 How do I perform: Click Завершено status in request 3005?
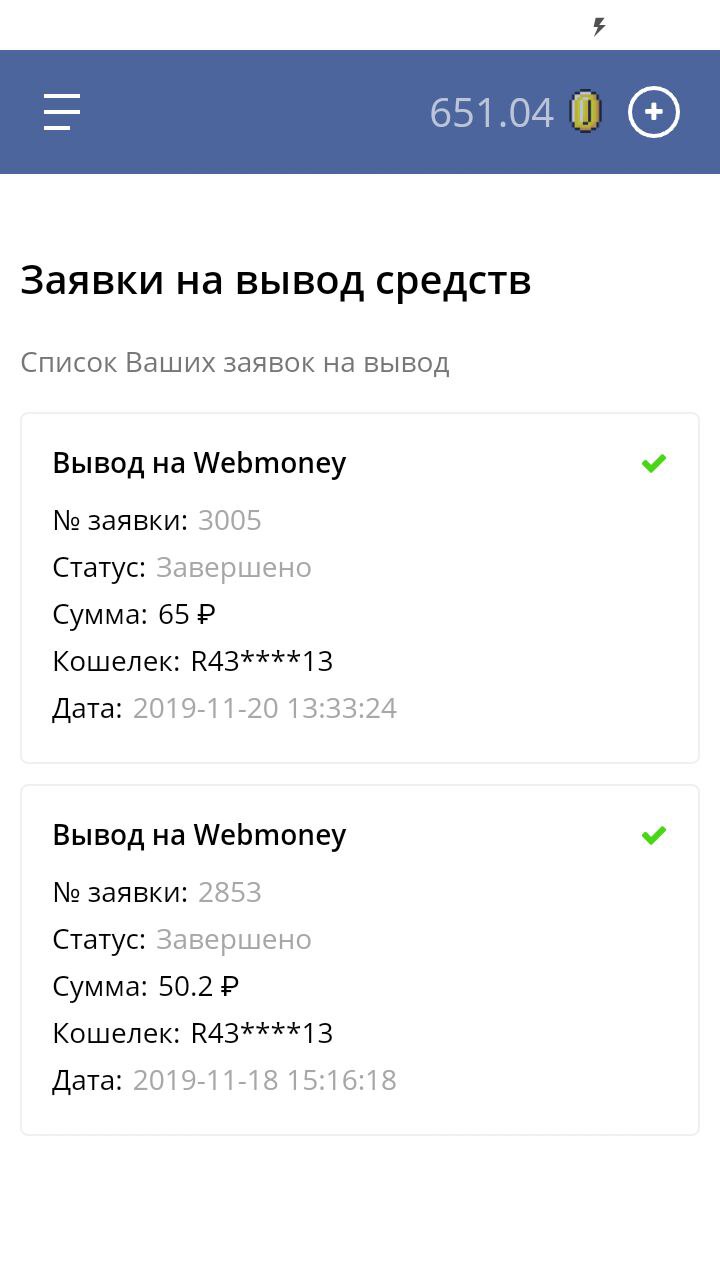coord(234,567)
